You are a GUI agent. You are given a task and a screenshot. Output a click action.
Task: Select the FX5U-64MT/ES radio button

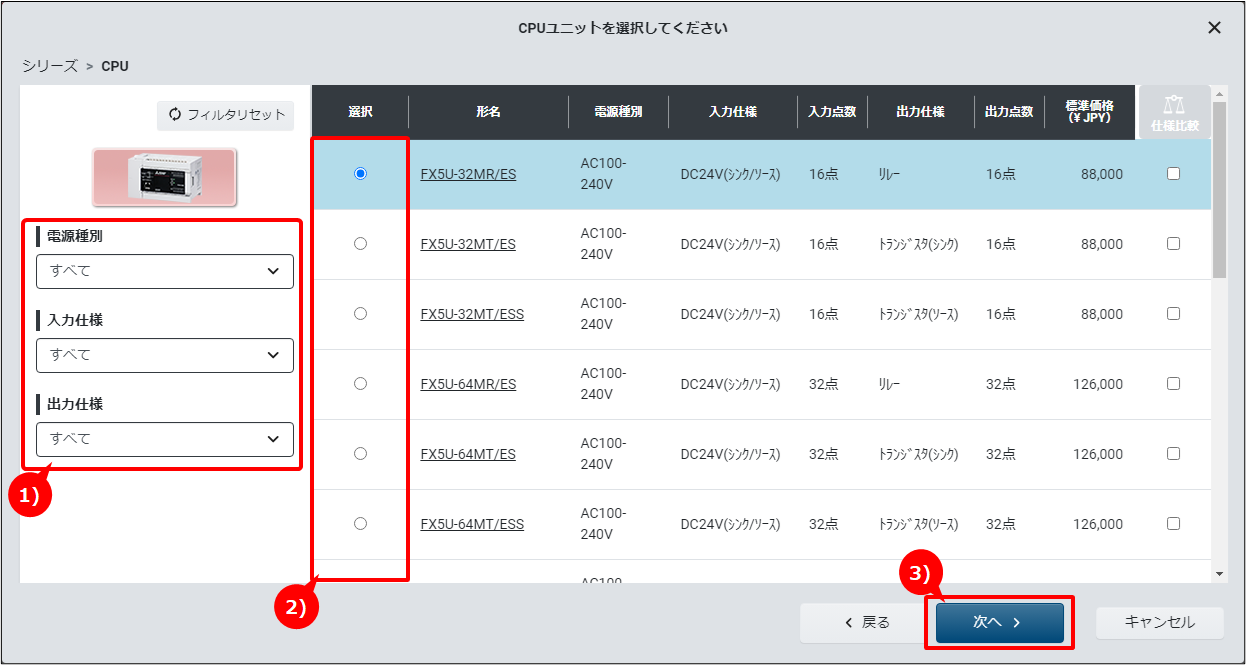(x=360, y=454)
